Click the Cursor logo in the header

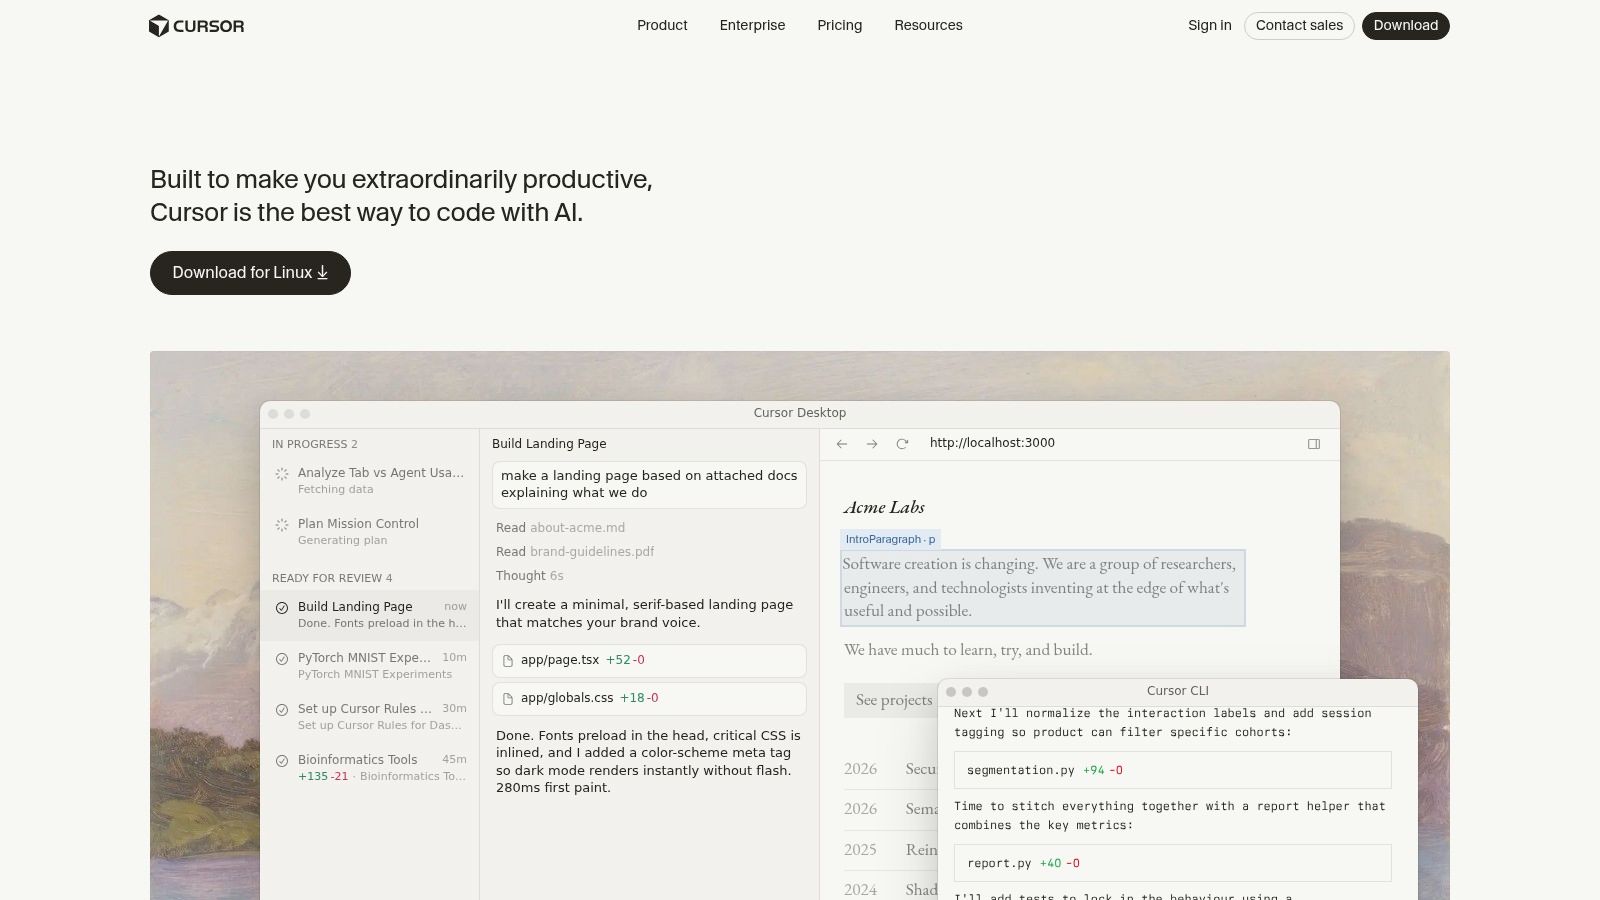[196, 26]
